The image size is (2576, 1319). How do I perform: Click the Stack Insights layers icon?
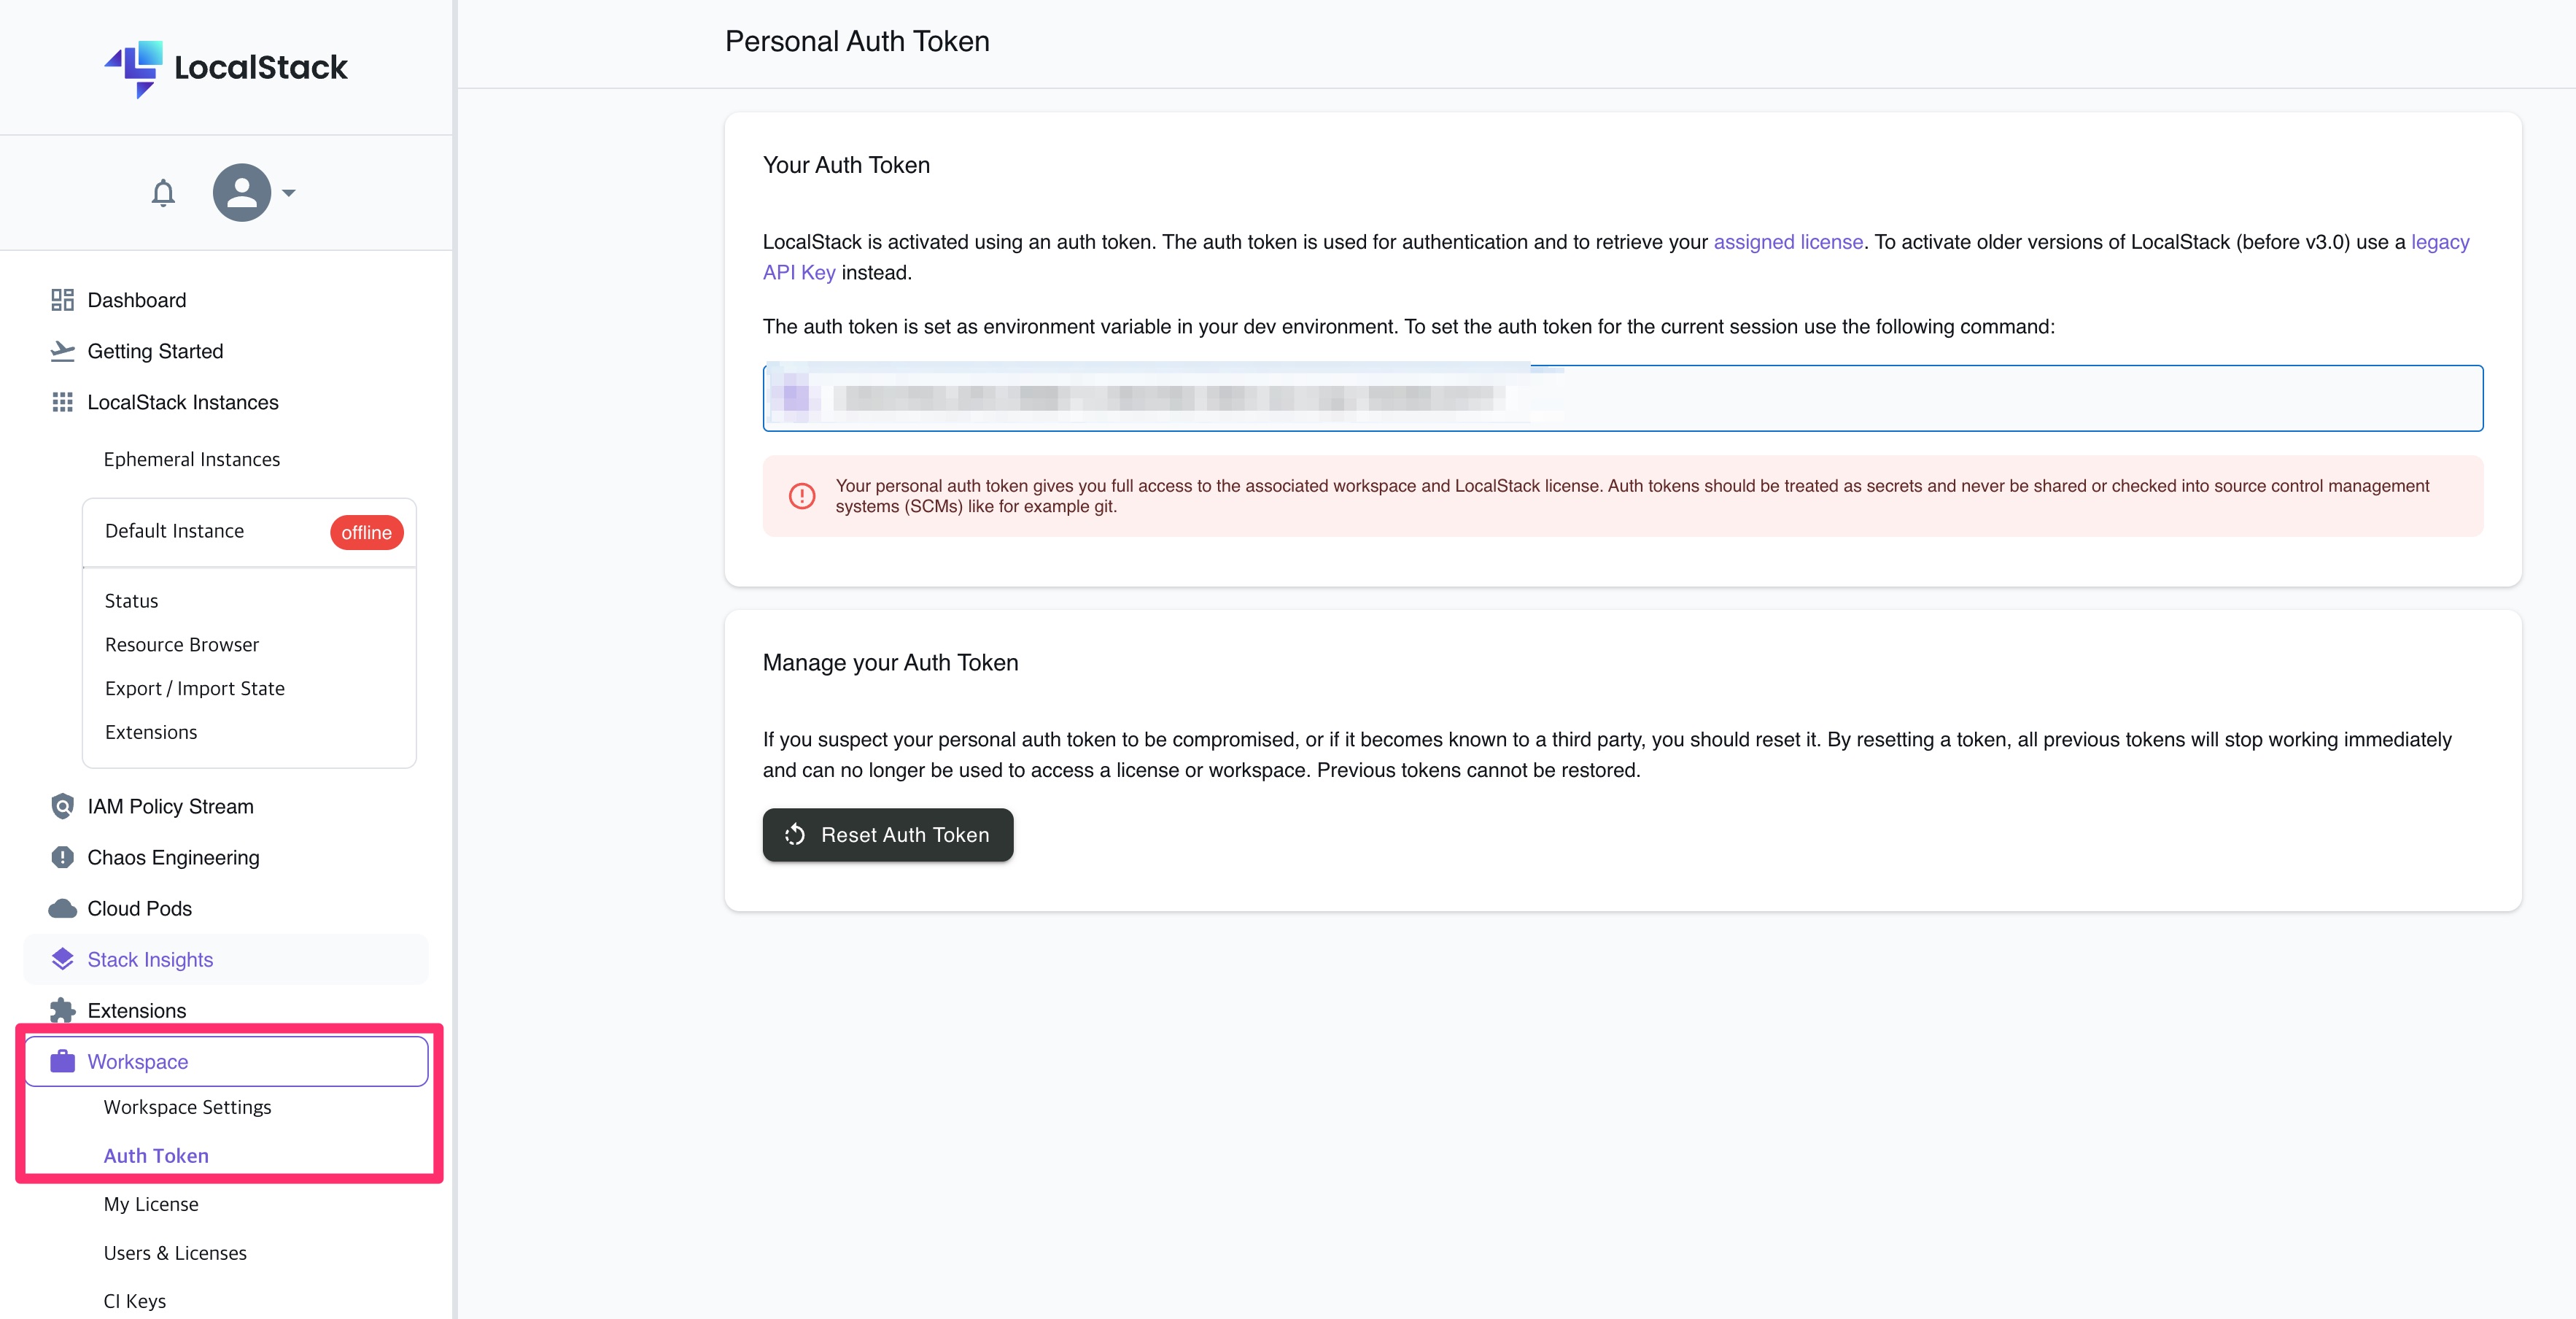coord(62,959)
